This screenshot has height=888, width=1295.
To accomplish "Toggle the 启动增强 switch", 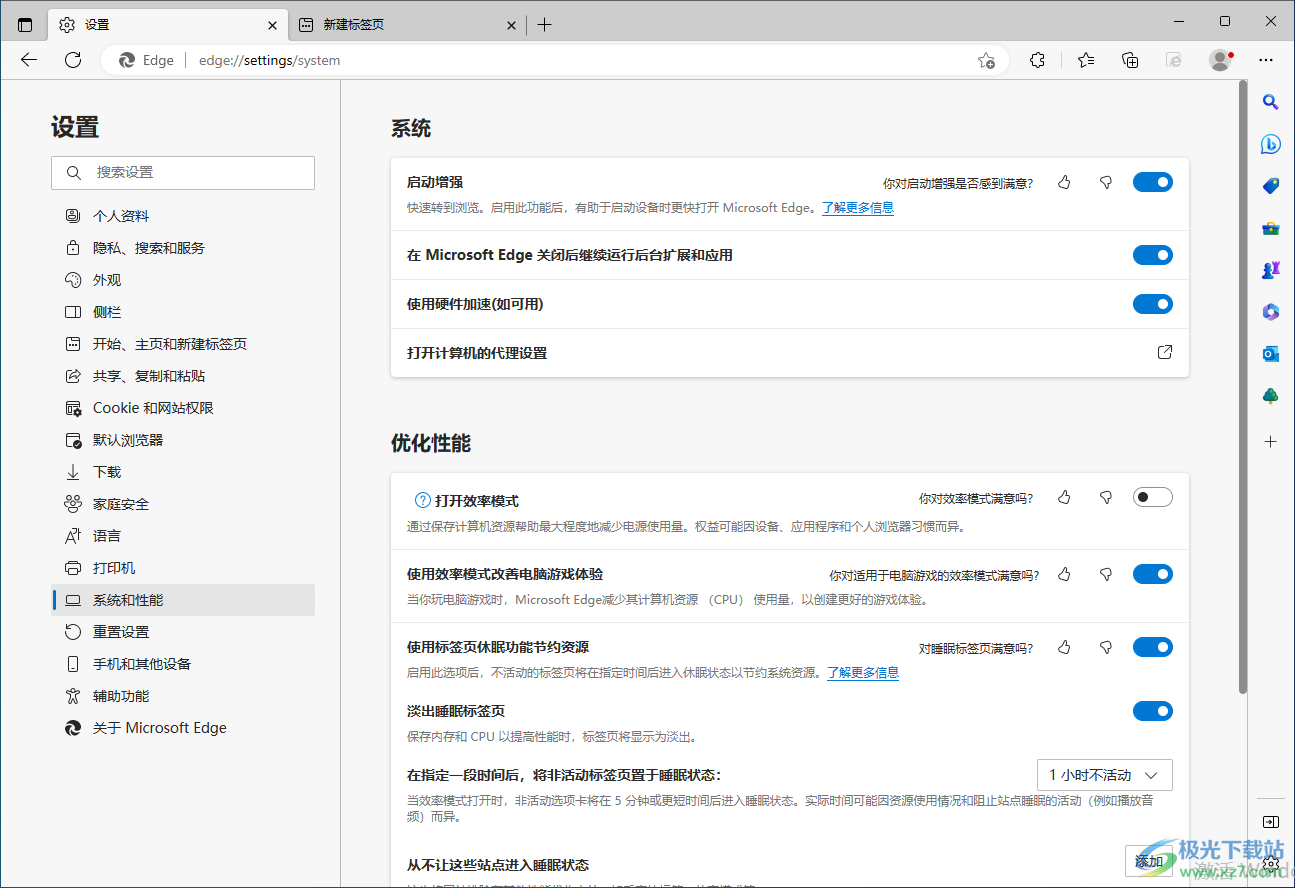I will coord(1152,182).
